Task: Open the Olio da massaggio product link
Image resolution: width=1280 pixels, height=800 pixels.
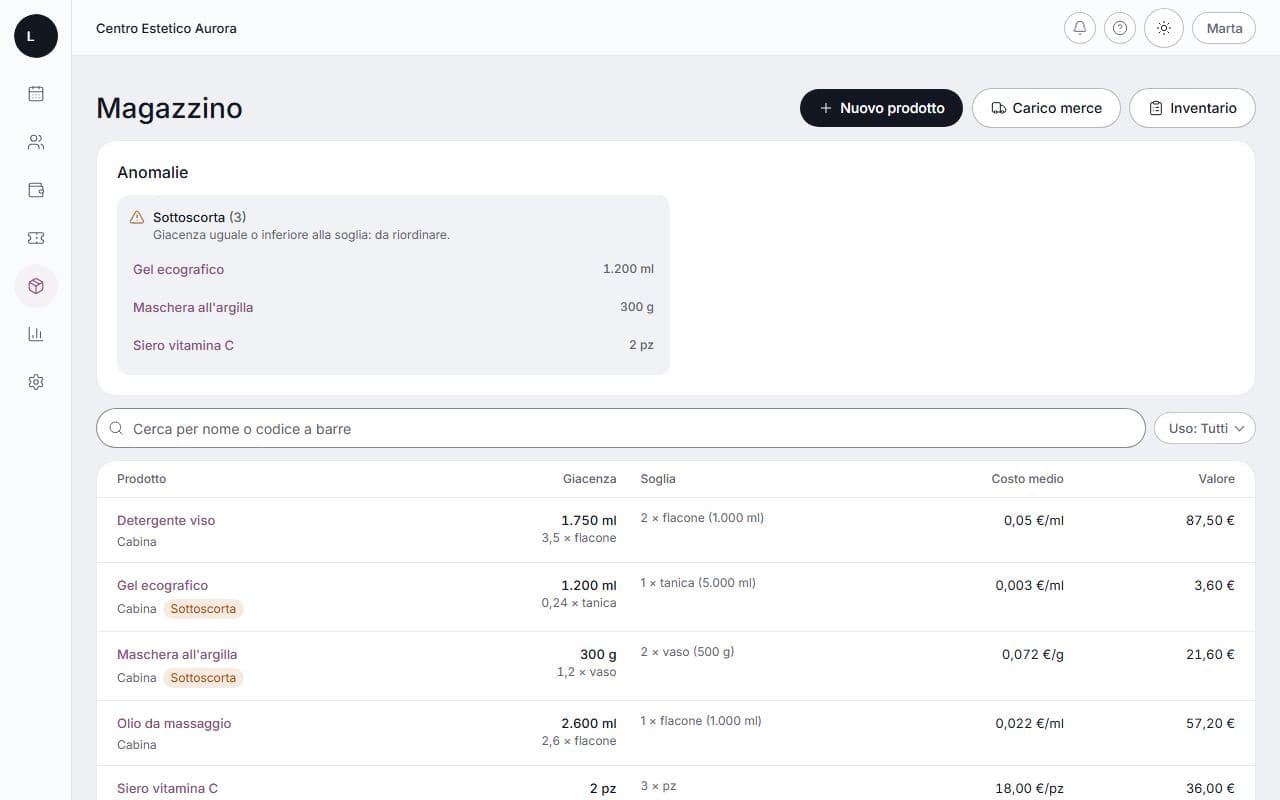Action: click(x=174, y=723)
